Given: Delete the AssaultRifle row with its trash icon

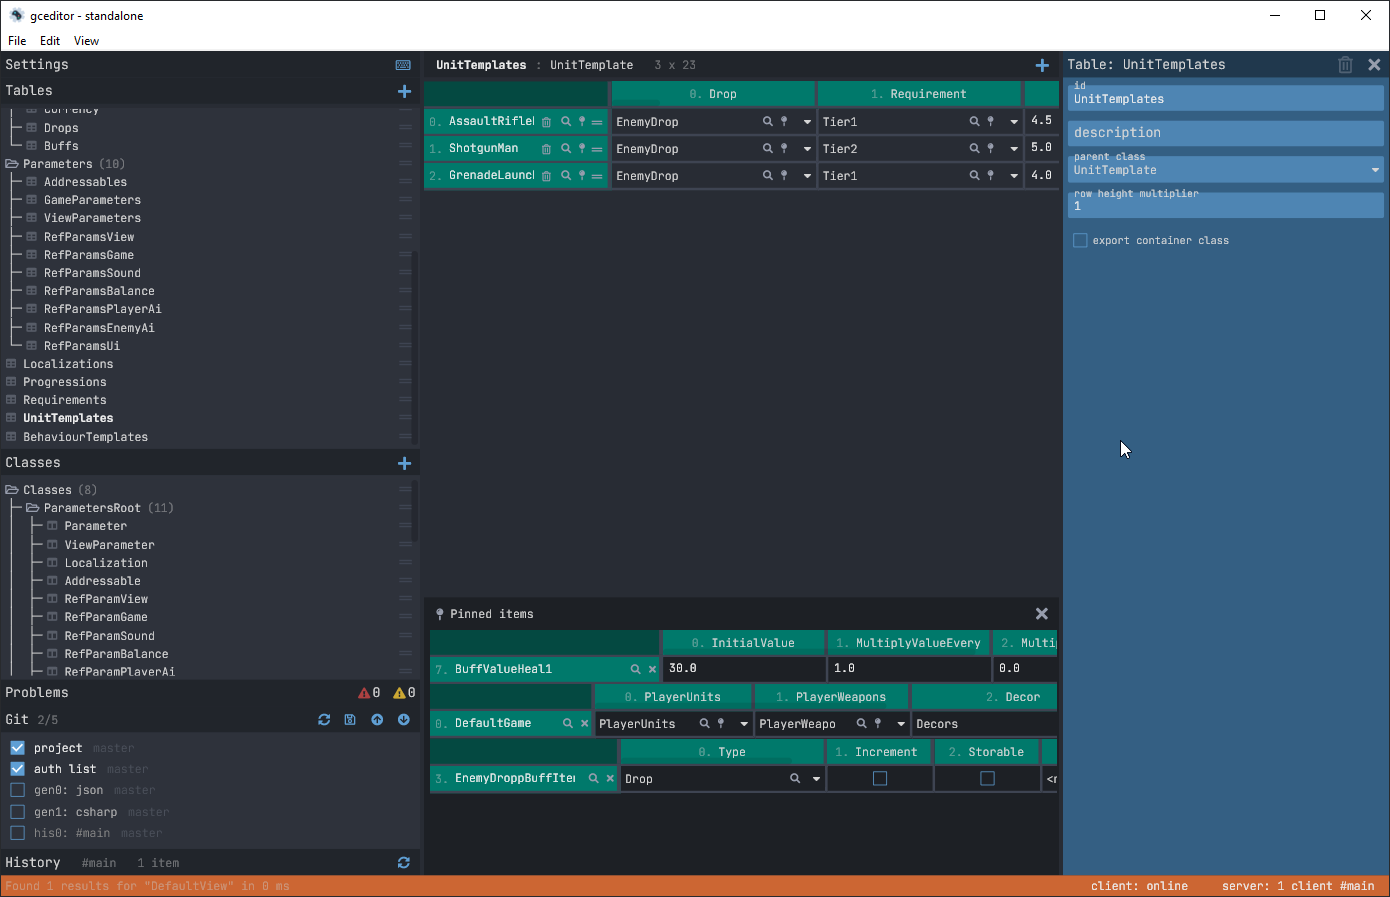Looking at the screenshot, I should [x=546, y=122].
